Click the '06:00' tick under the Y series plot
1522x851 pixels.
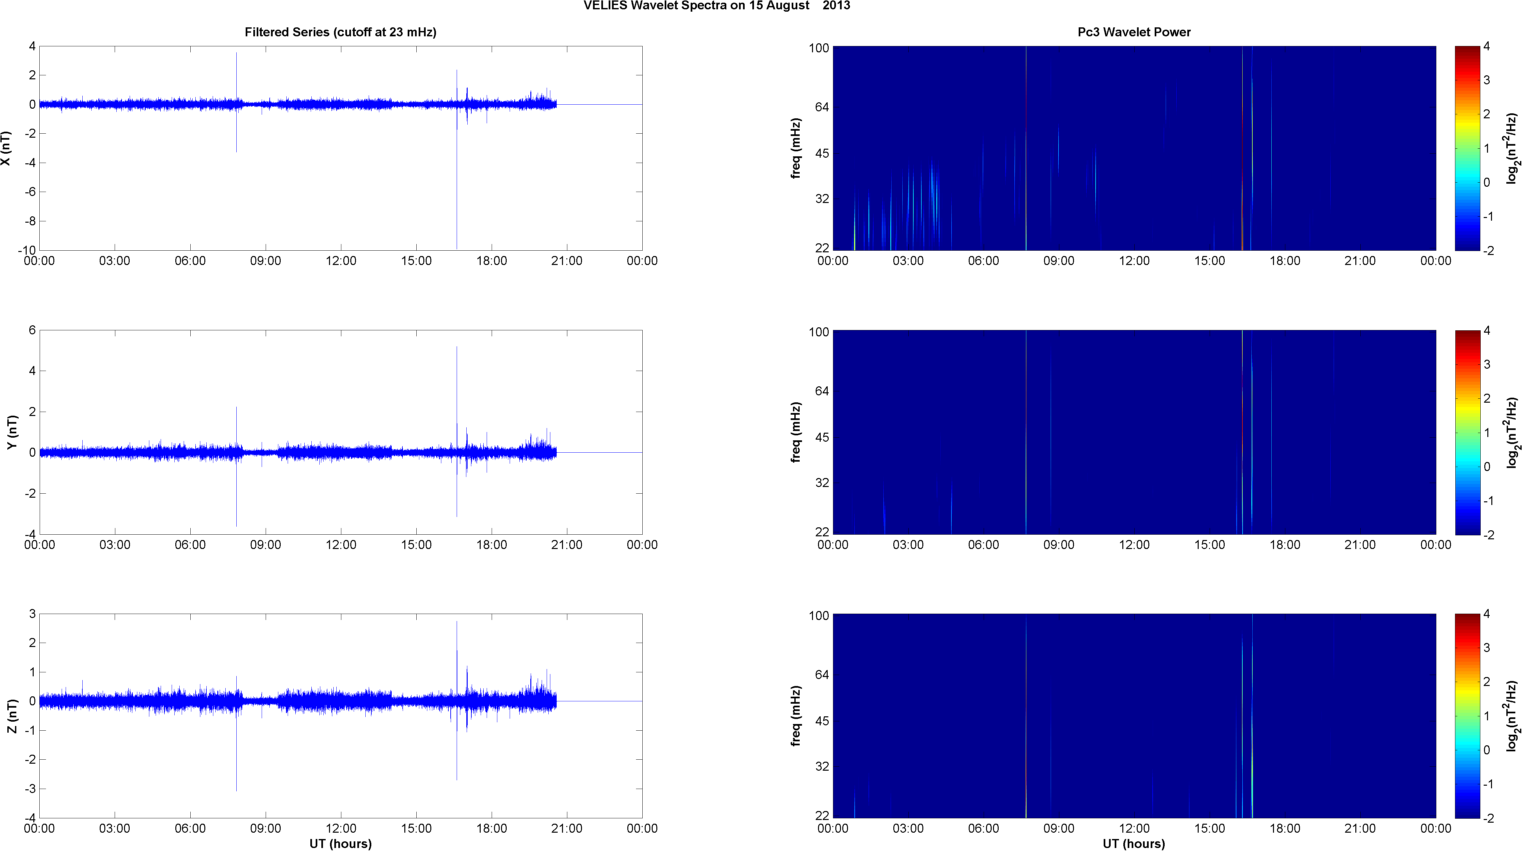(x=190, y=545)
